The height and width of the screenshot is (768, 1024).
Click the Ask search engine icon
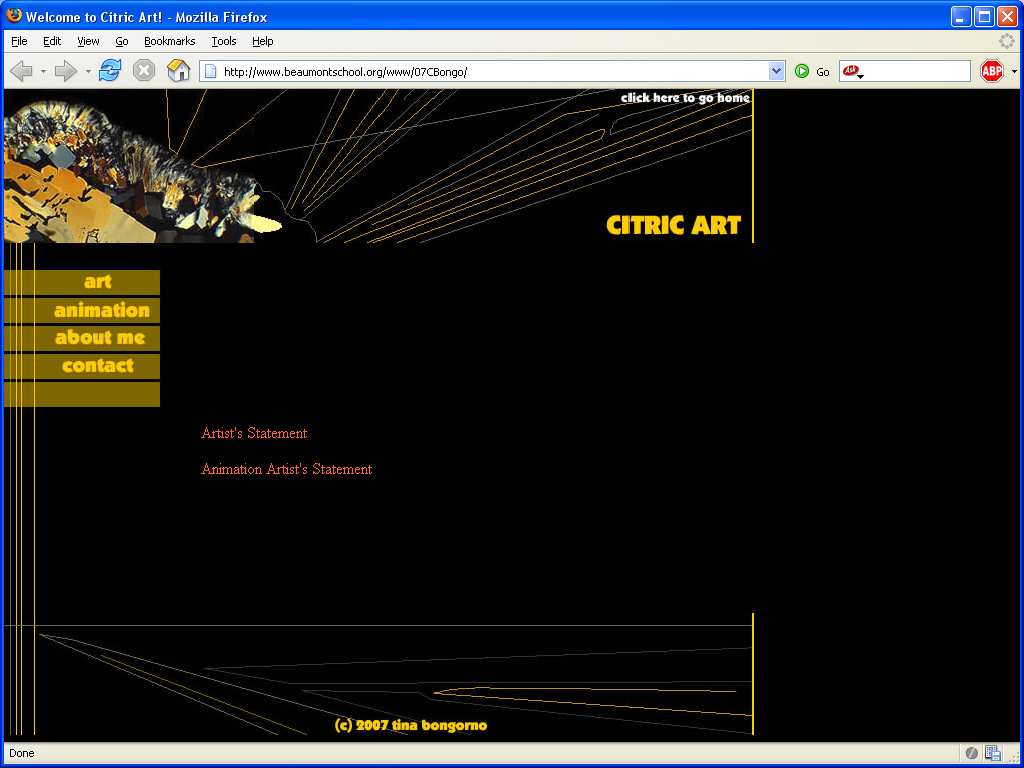coord(850,71)
